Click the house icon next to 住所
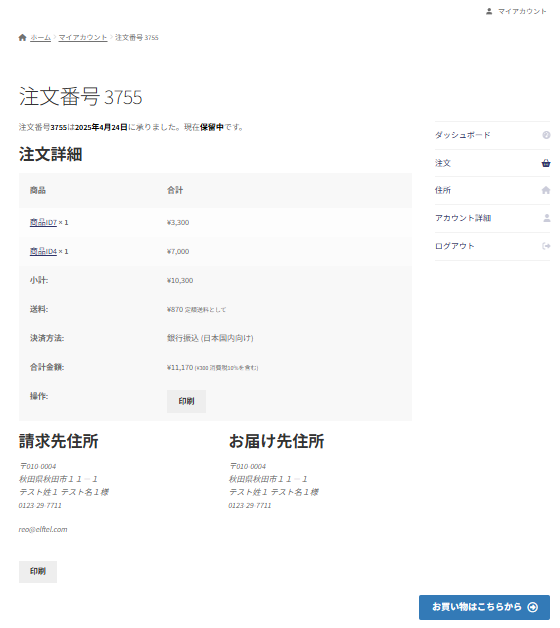The image size is (560, 628). (x=546, y=190)
